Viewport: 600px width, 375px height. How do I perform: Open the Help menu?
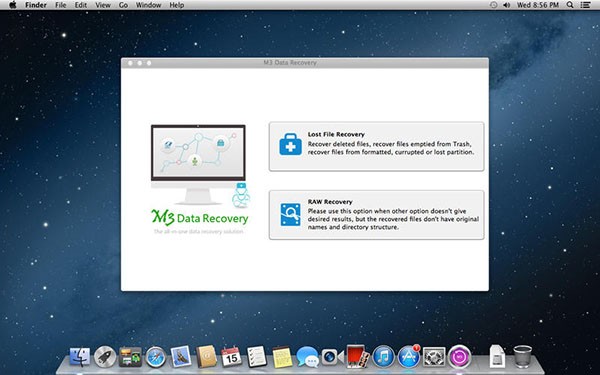click(x=177, y=5)
